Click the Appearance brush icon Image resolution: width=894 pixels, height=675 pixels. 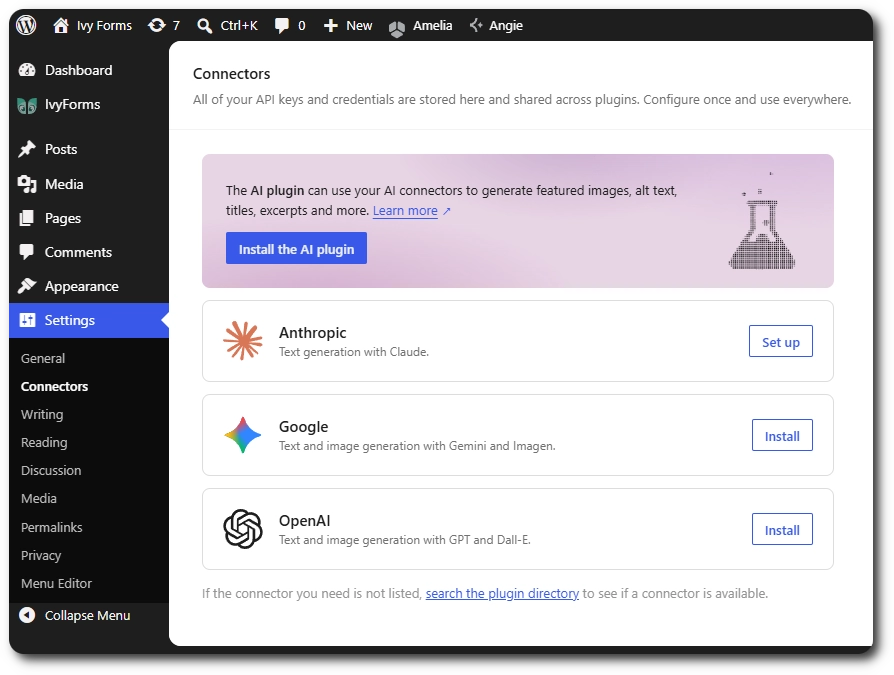pyautogui.click(x=27, y=286)
